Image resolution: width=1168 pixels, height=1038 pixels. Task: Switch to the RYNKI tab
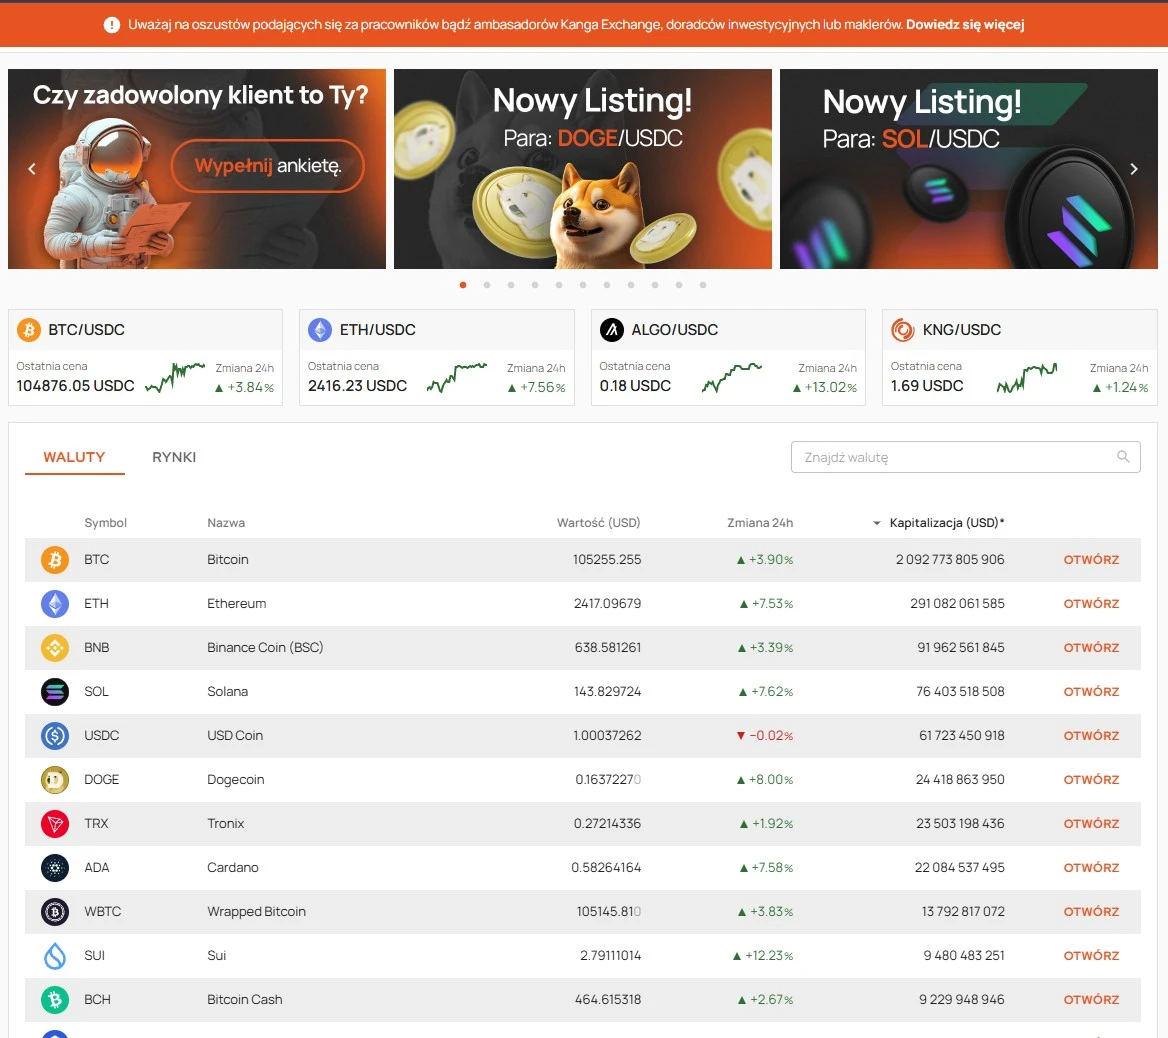tap(174, 457)
